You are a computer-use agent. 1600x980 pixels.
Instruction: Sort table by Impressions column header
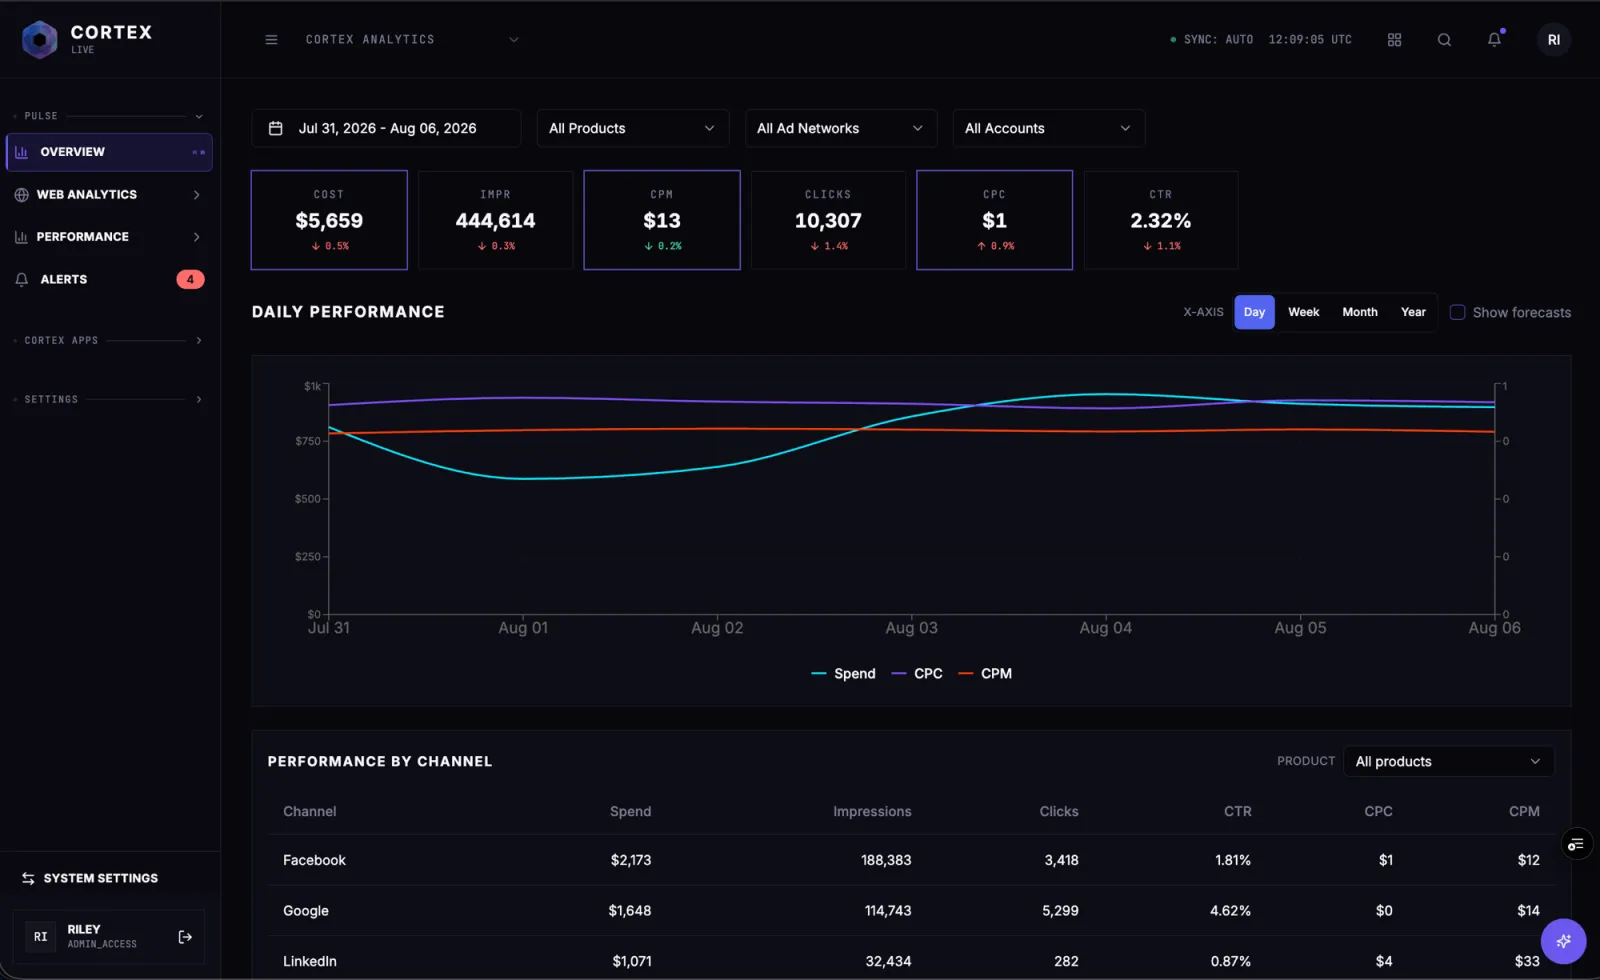872,812
